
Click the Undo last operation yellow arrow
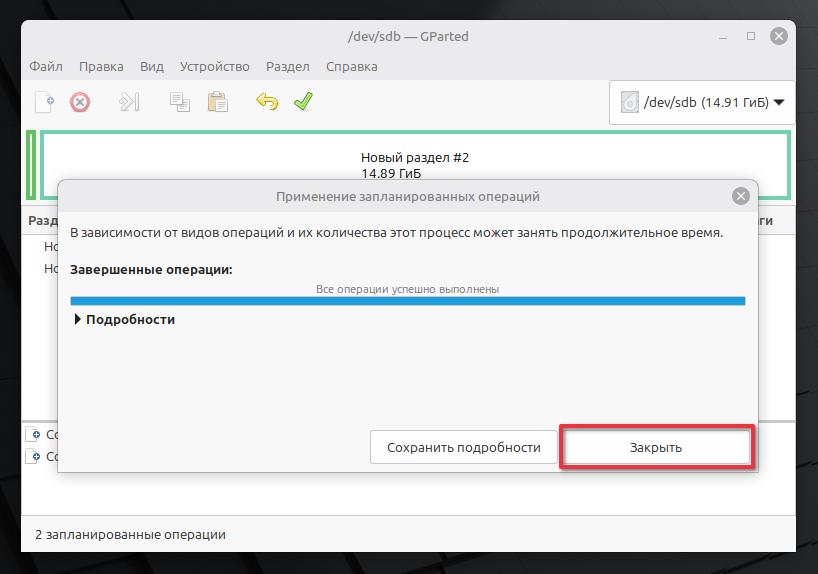[267, 102]
